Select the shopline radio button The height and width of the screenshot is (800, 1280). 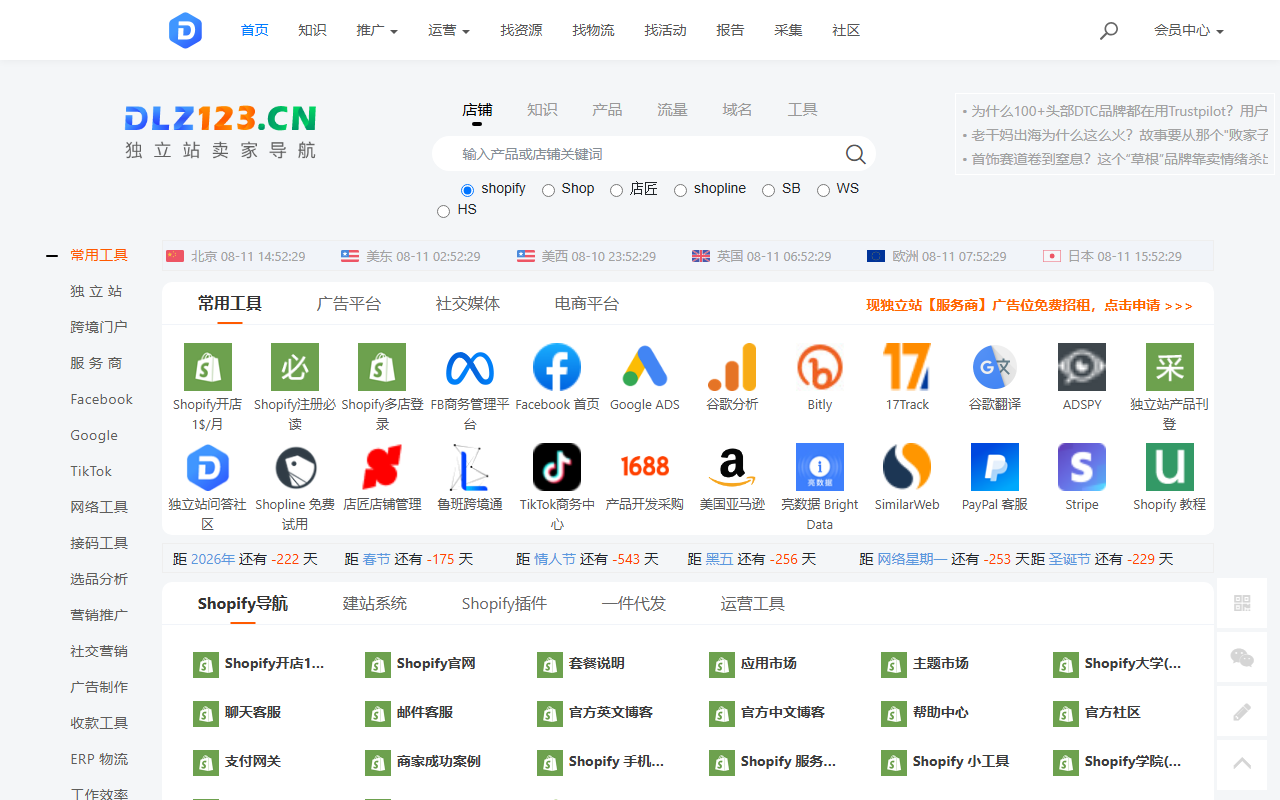tap(680, 190)
